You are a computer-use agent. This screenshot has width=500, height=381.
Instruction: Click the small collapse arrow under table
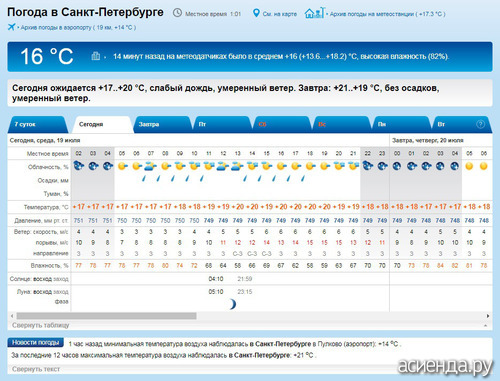(485, 326)
